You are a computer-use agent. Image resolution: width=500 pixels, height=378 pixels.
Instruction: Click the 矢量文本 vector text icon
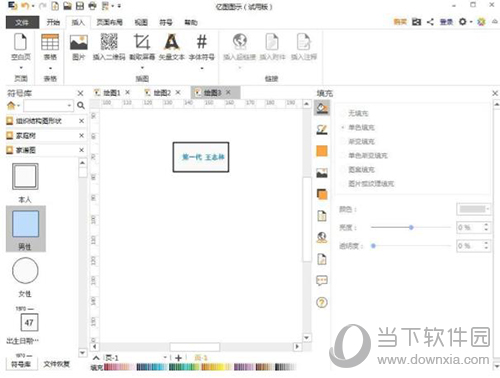tap(172, 42)
